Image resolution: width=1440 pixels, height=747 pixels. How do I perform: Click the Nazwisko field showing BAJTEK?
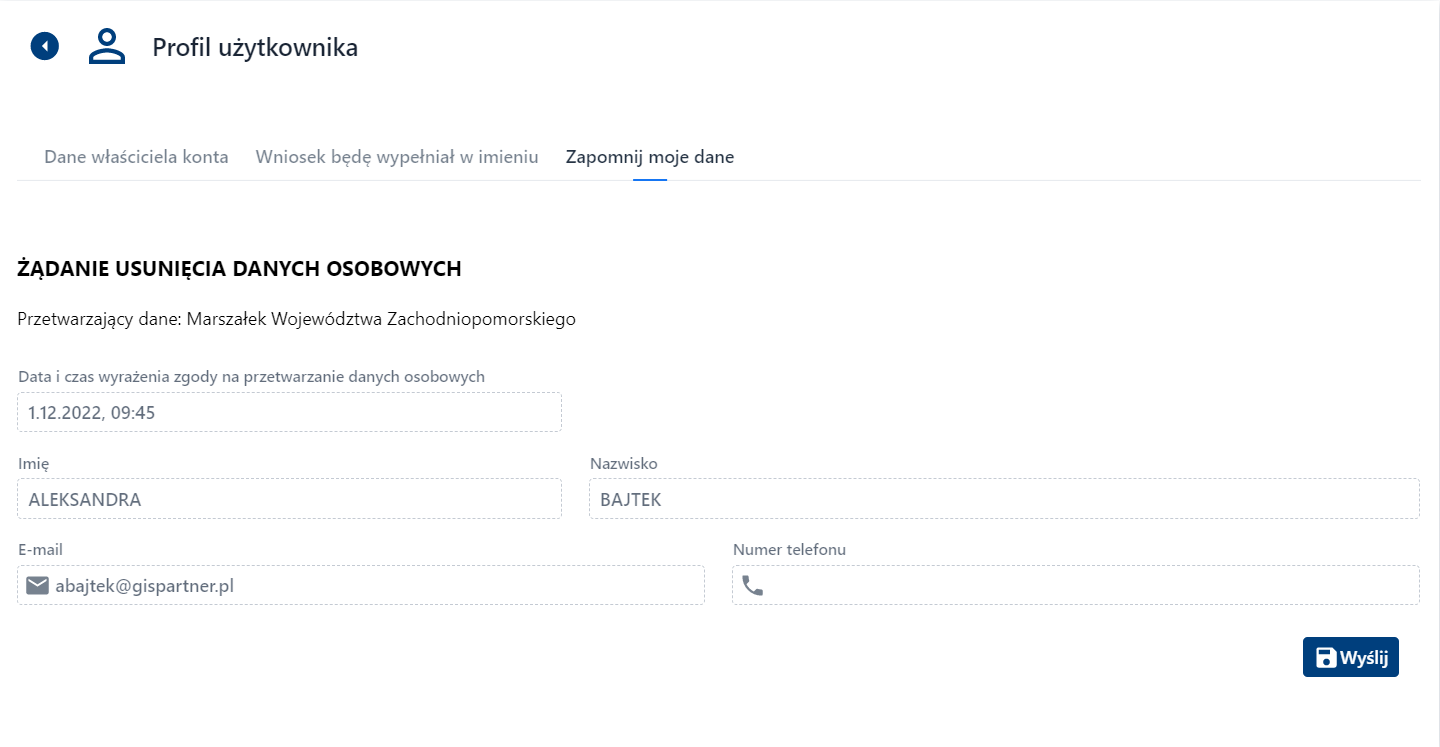(x=1003, y=498)
